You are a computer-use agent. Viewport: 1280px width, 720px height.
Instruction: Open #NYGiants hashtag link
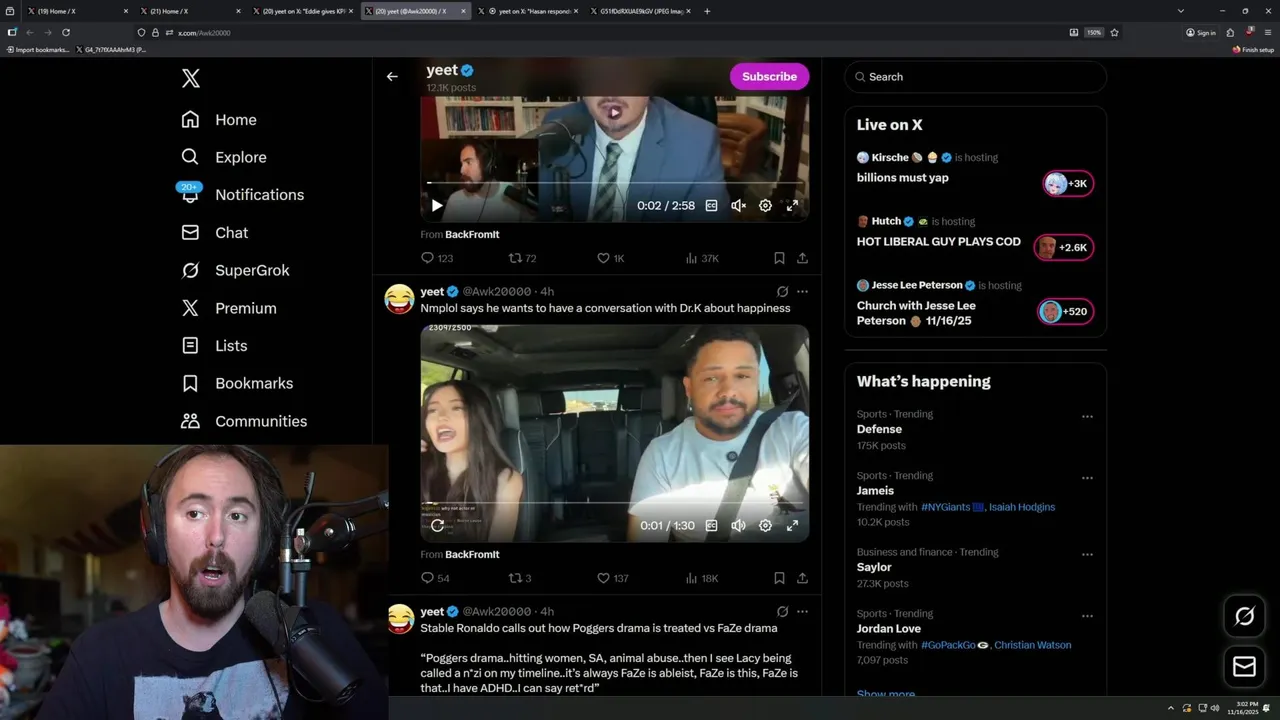coord(951,507)
